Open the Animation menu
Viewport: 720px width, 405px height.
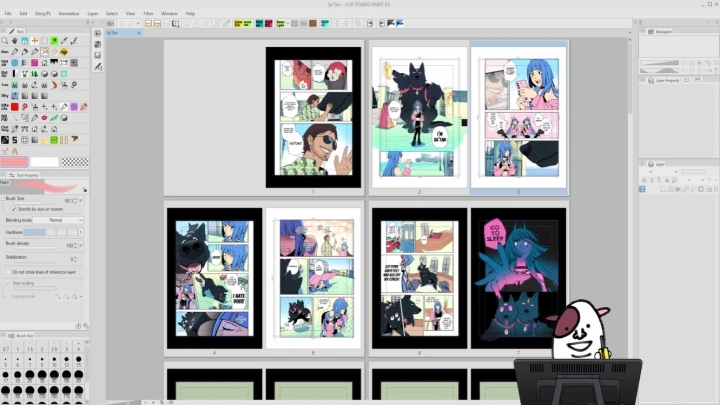click(69, 13)
